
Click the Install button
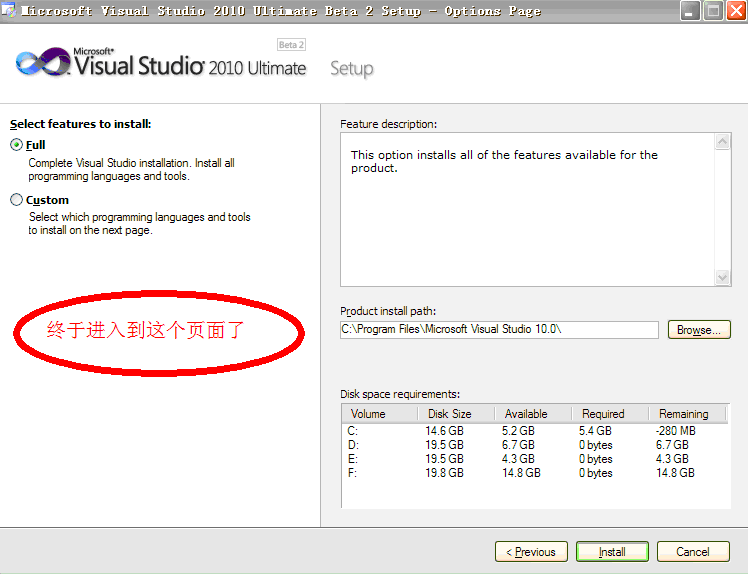(x=612, y=552)
